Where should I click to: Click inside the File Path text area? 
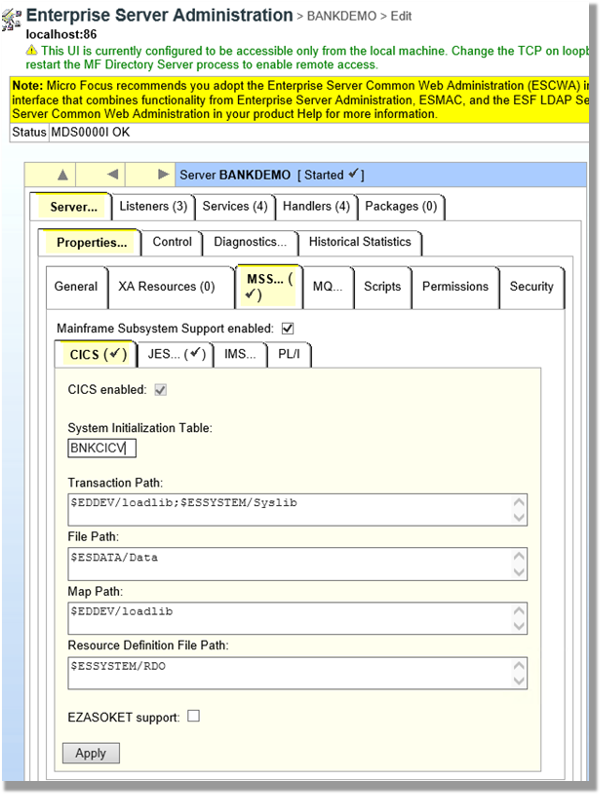[297, 564]
